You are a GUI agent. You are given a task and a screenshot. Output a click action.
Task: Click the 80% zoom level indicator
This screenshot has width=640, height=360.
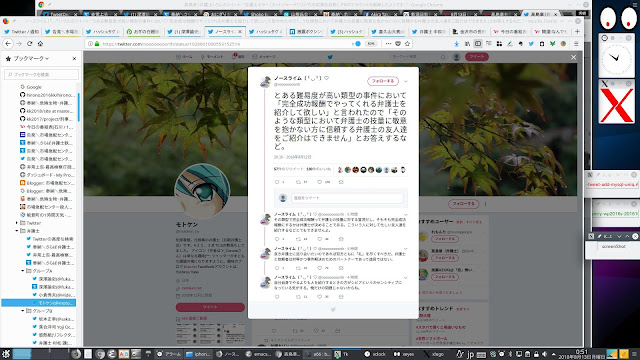[x=371, y=44]
